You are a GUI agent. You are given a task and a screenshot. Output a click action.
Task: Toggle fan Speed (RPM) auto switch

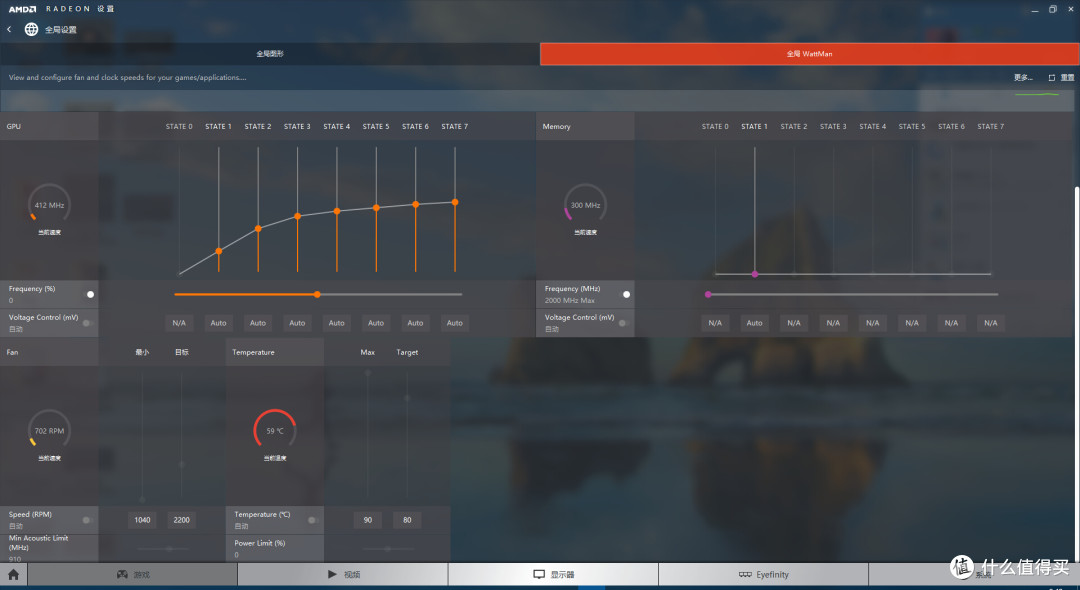[x=87, y=520]
